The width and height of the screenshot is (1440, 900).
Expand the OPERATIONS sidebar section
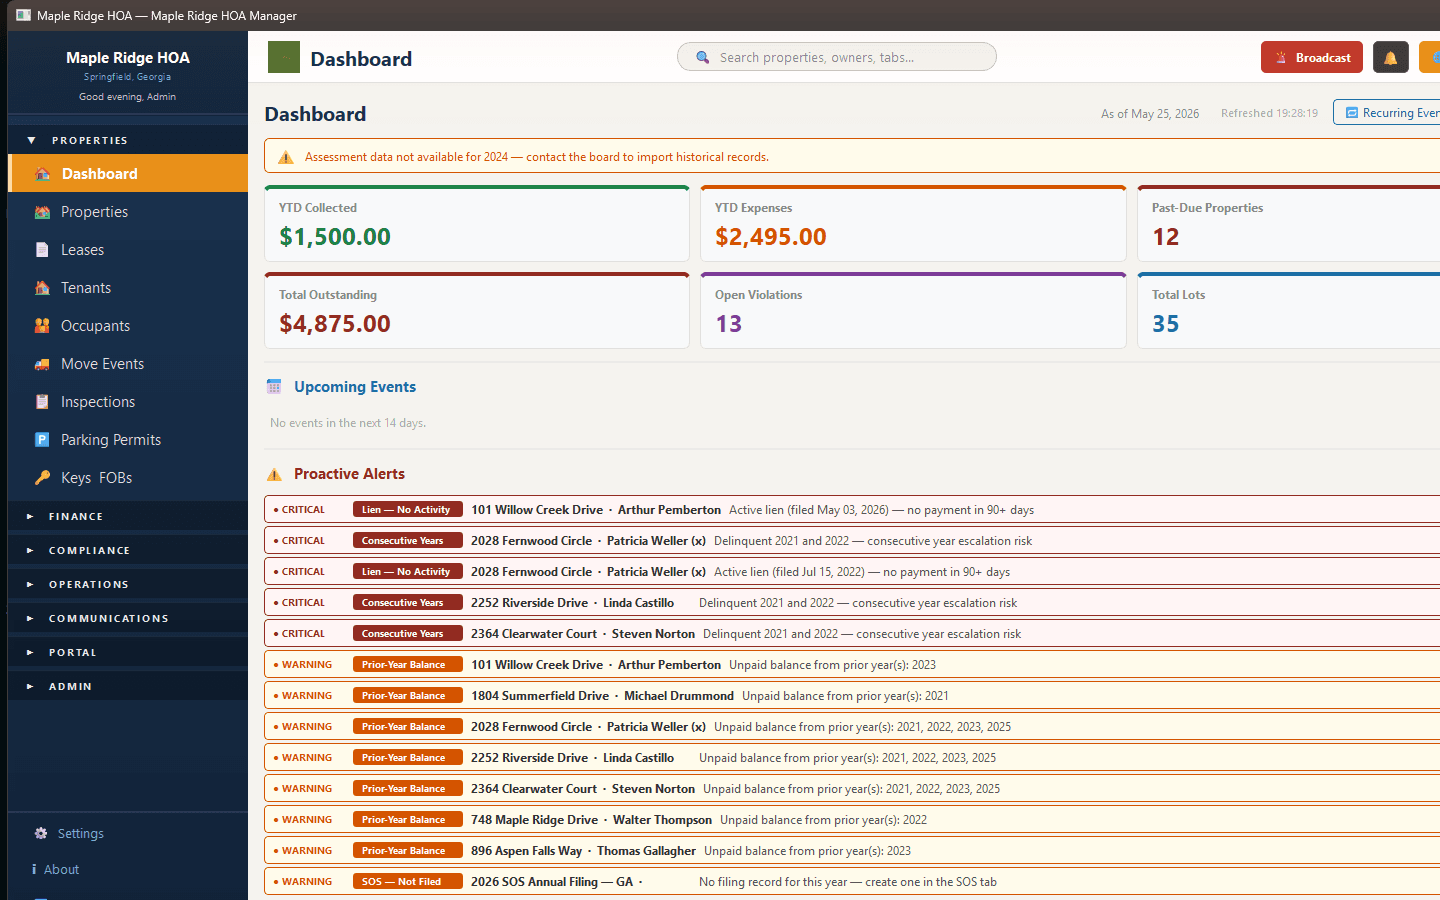(128, 584)
